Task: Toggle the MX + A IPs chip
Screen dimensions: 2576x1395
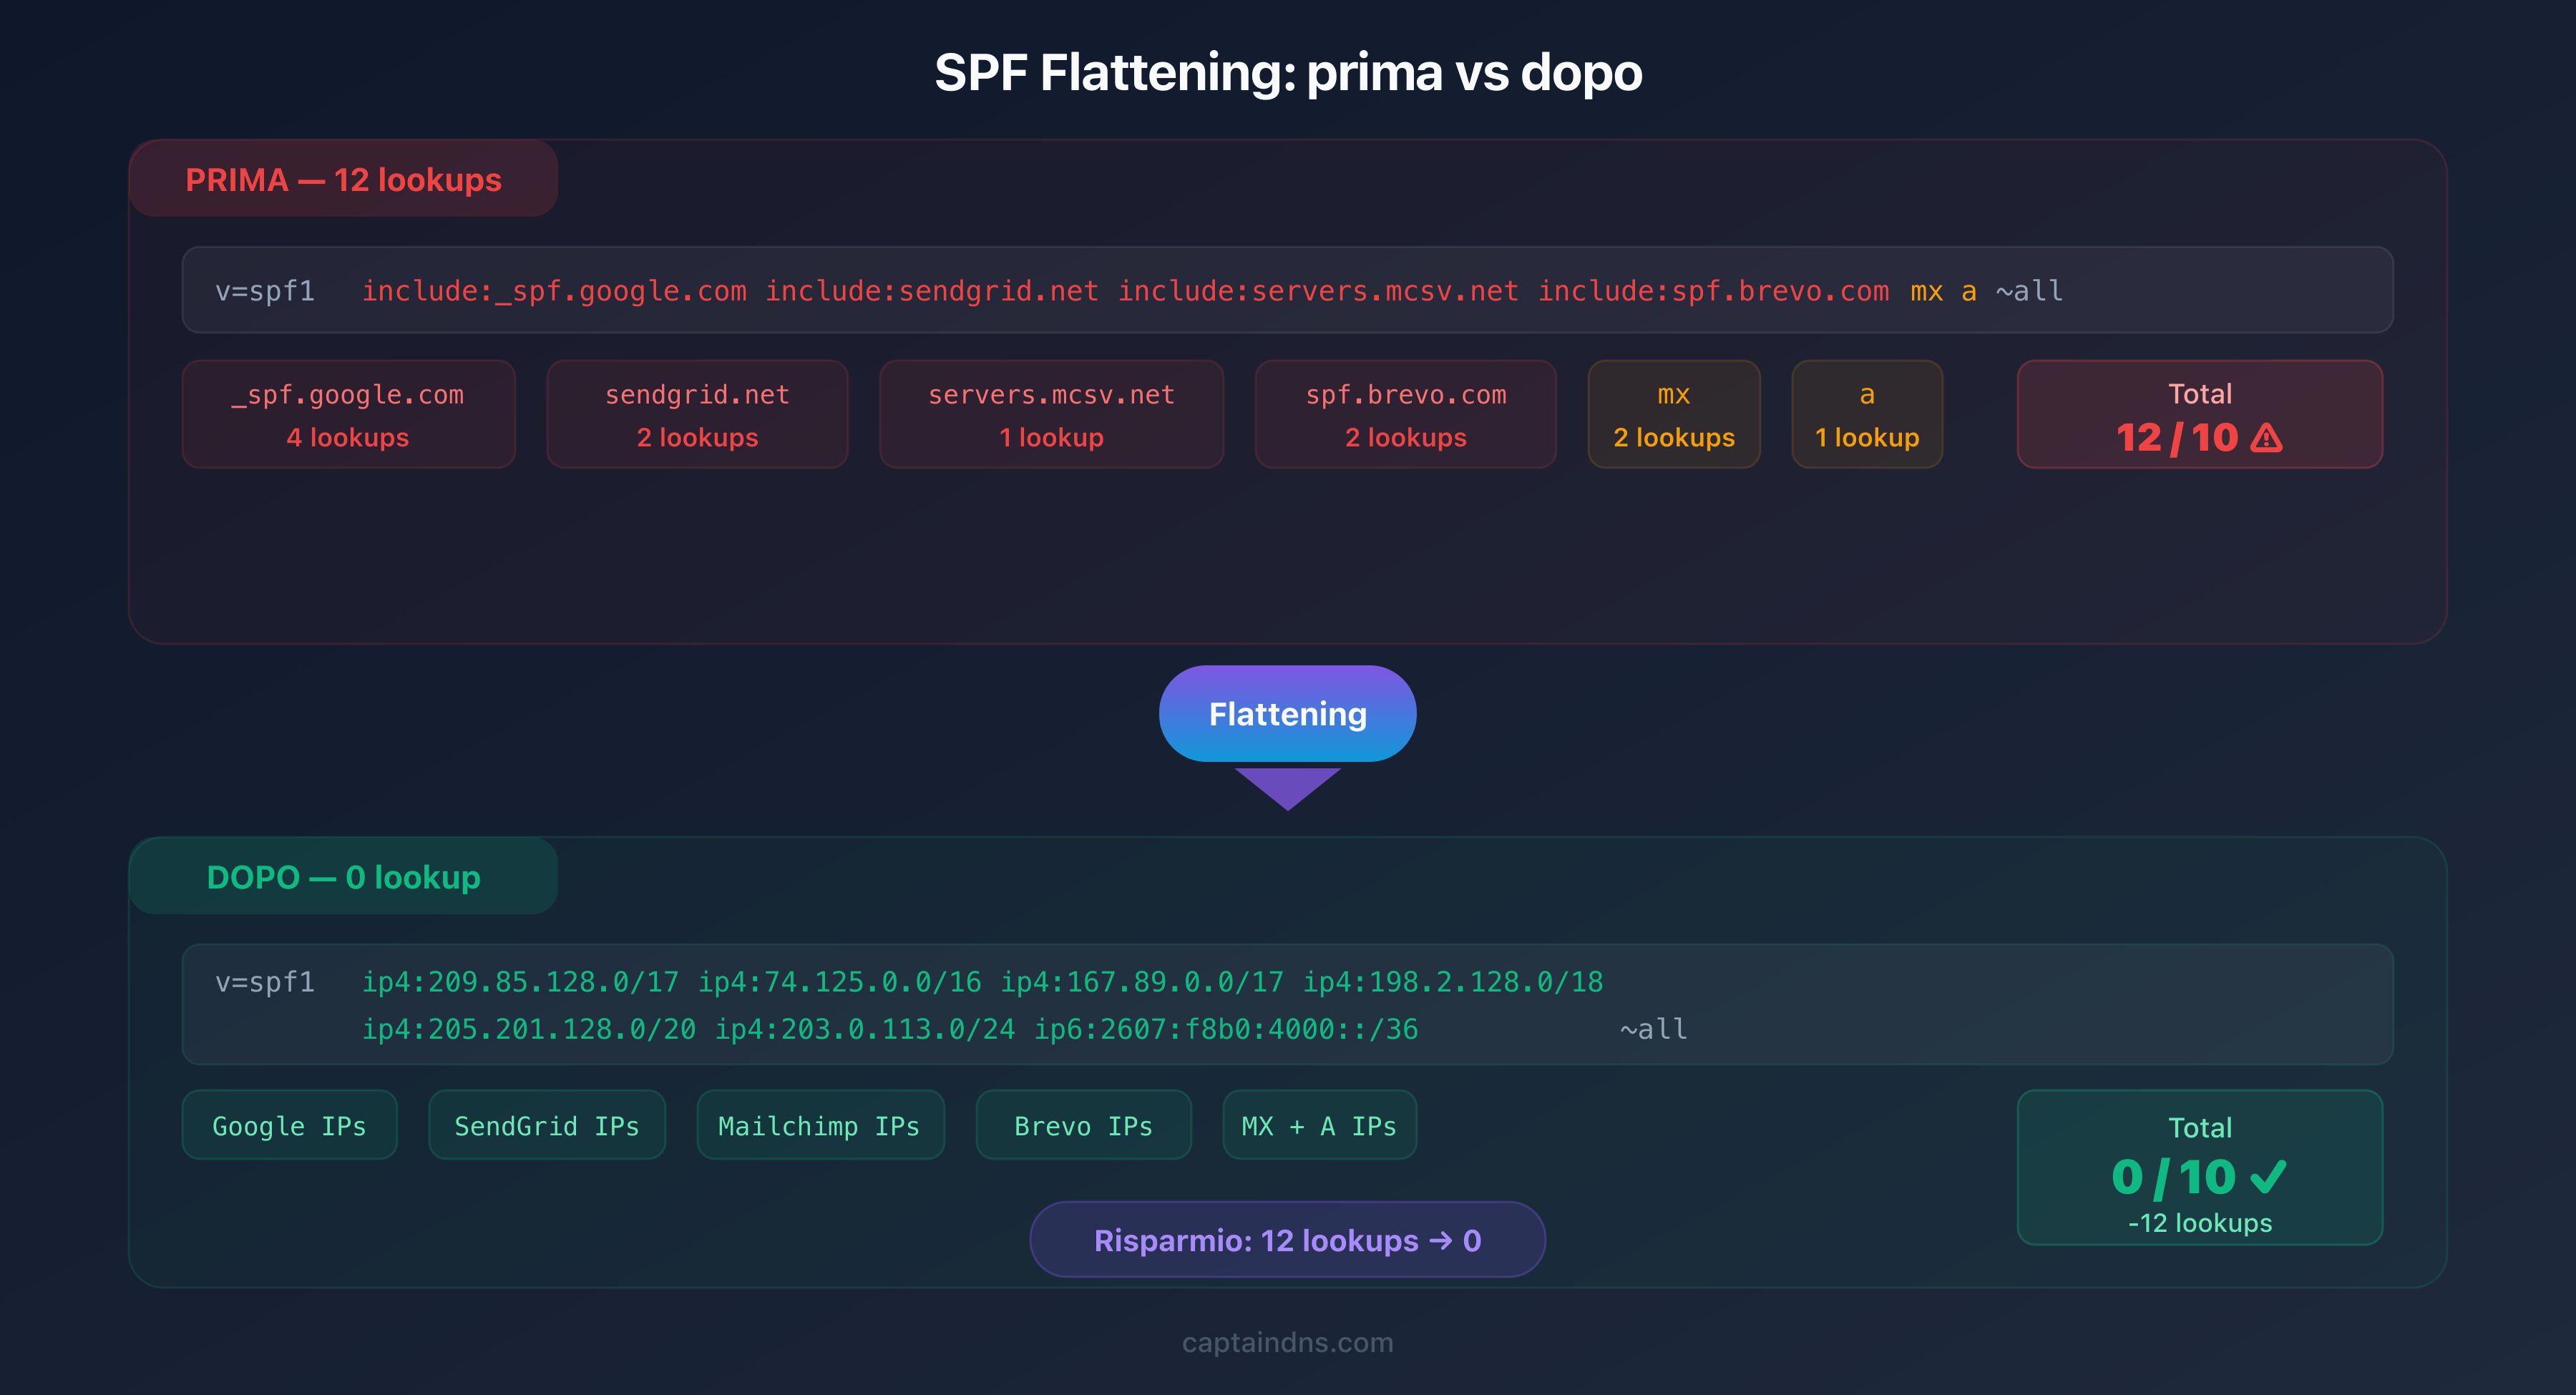Action: pos(1319,1125)
